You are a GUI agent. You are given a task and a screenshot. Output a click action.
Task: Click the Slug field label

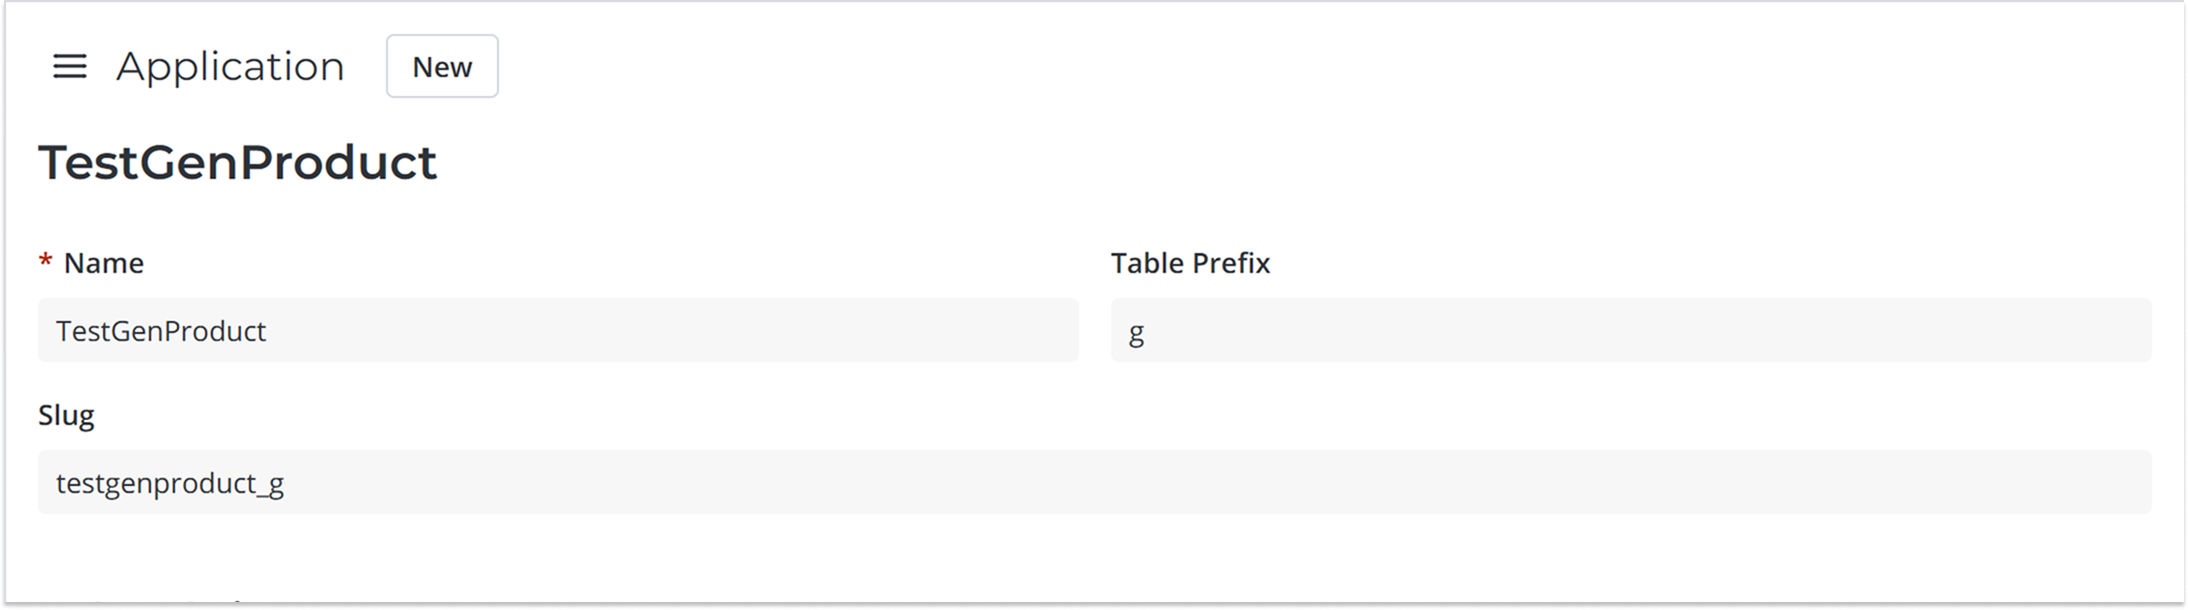tap(66, 415)
